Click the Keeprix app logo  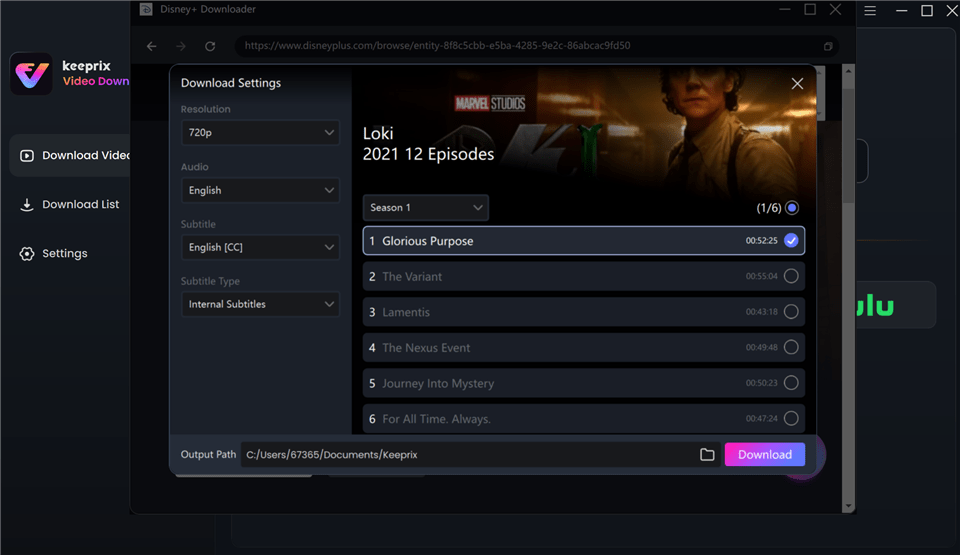click(x=31, y=74)
